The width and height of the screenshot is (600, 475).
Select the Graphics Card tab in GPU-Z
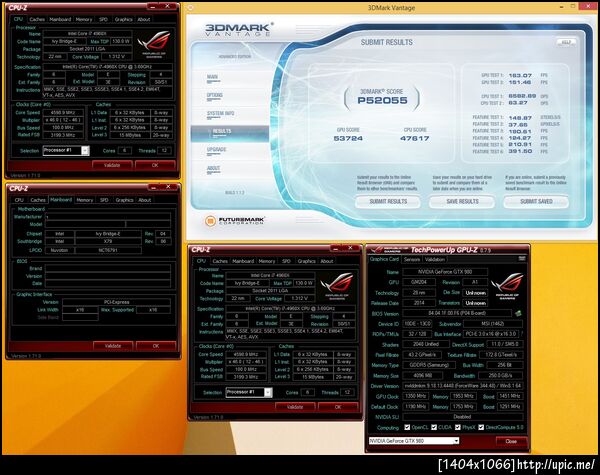click(384, 259)
